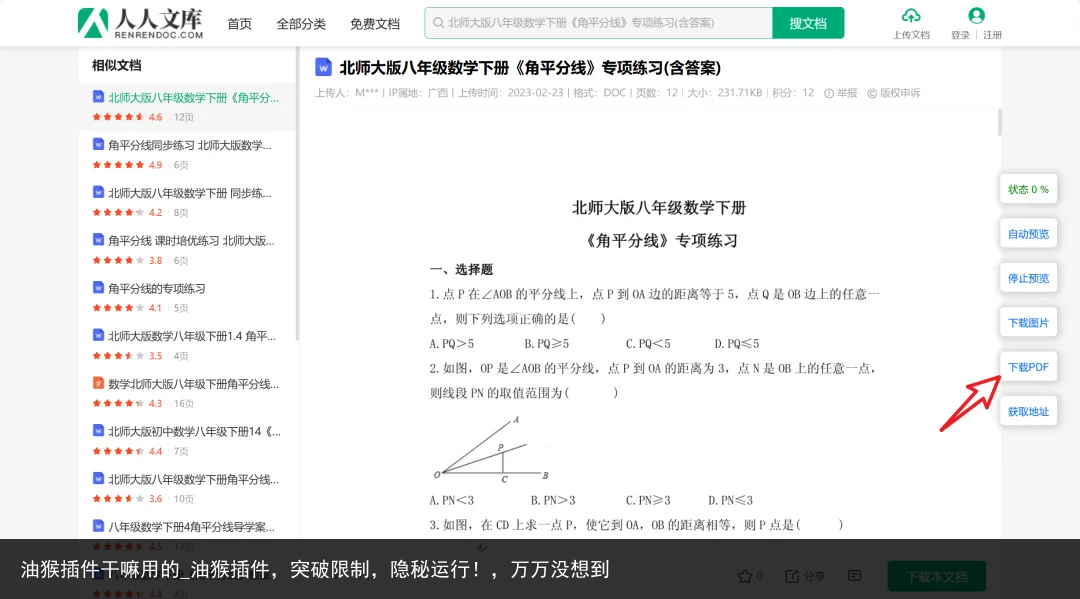The height and width of the screenshot is (599, 1080).
Task: Click the user avatar login icon
Action: point(976,16)
